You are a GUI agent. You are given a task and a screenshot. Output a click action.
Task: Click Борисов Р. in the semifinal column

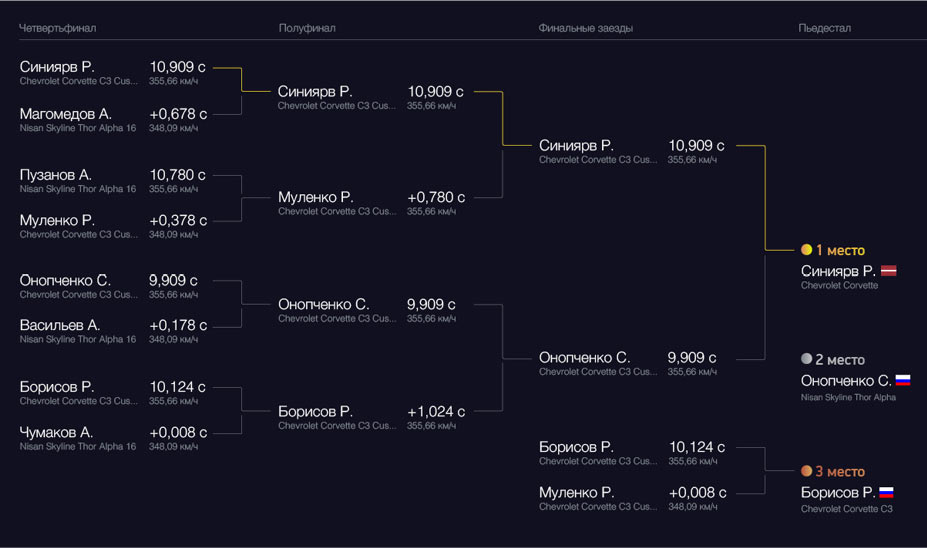[315, 412]
